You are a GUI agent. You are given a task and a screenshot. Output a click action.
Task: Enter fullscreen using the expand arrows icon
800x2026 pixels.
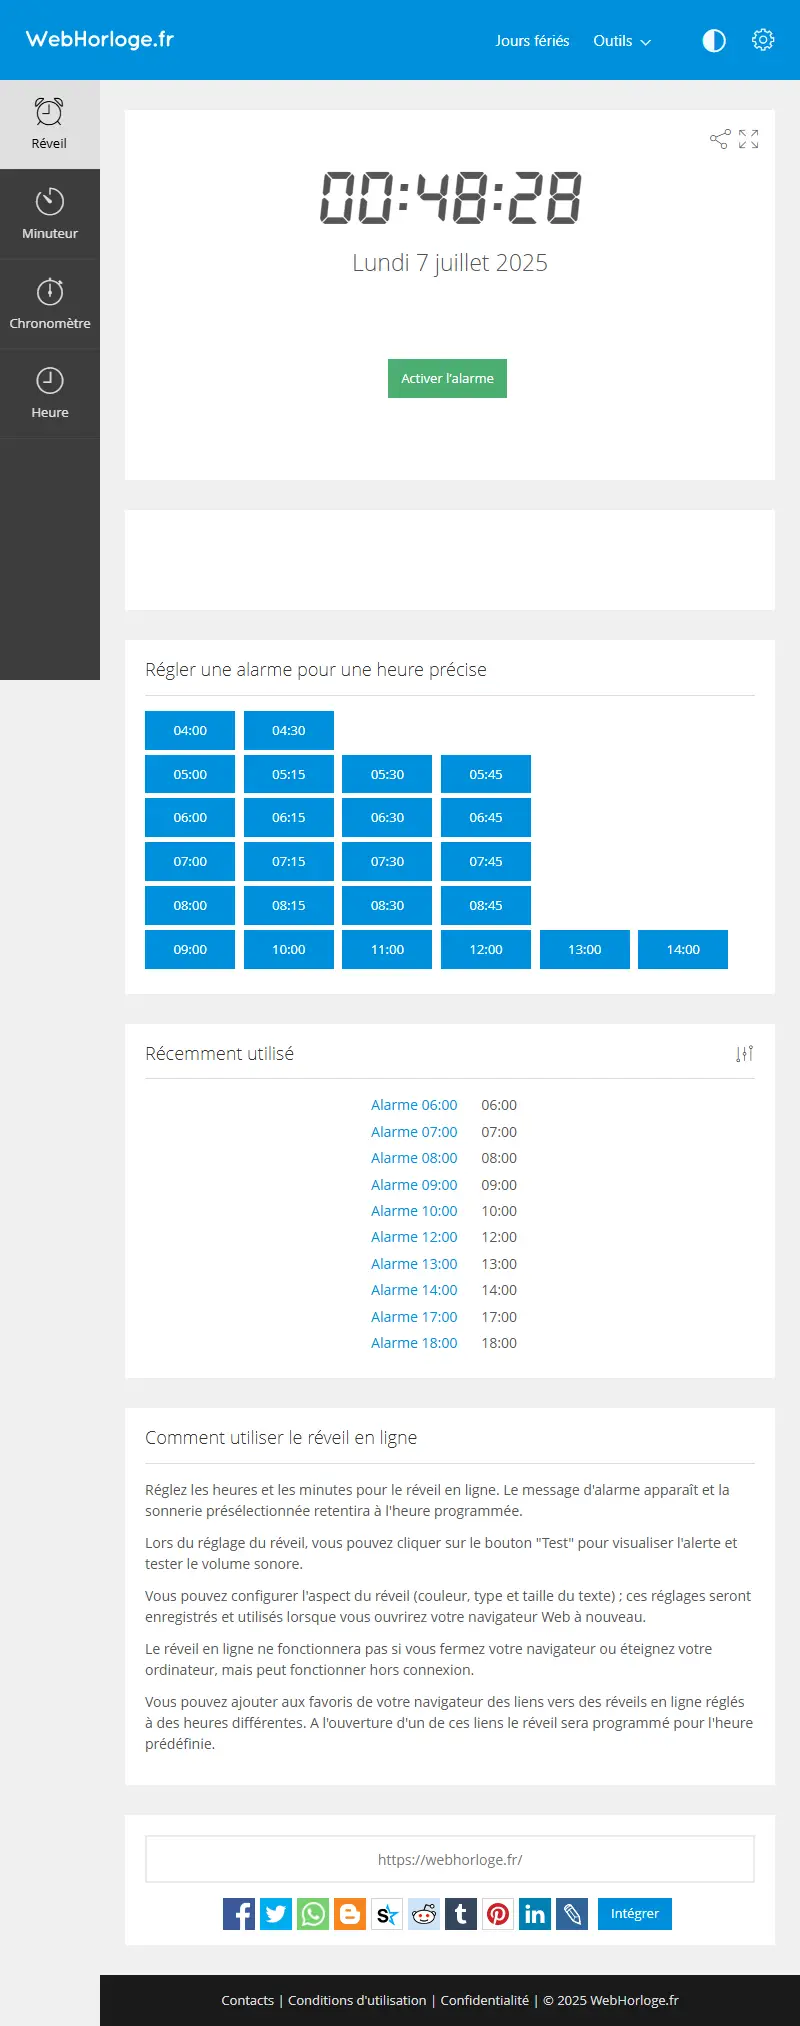[749, 139]
